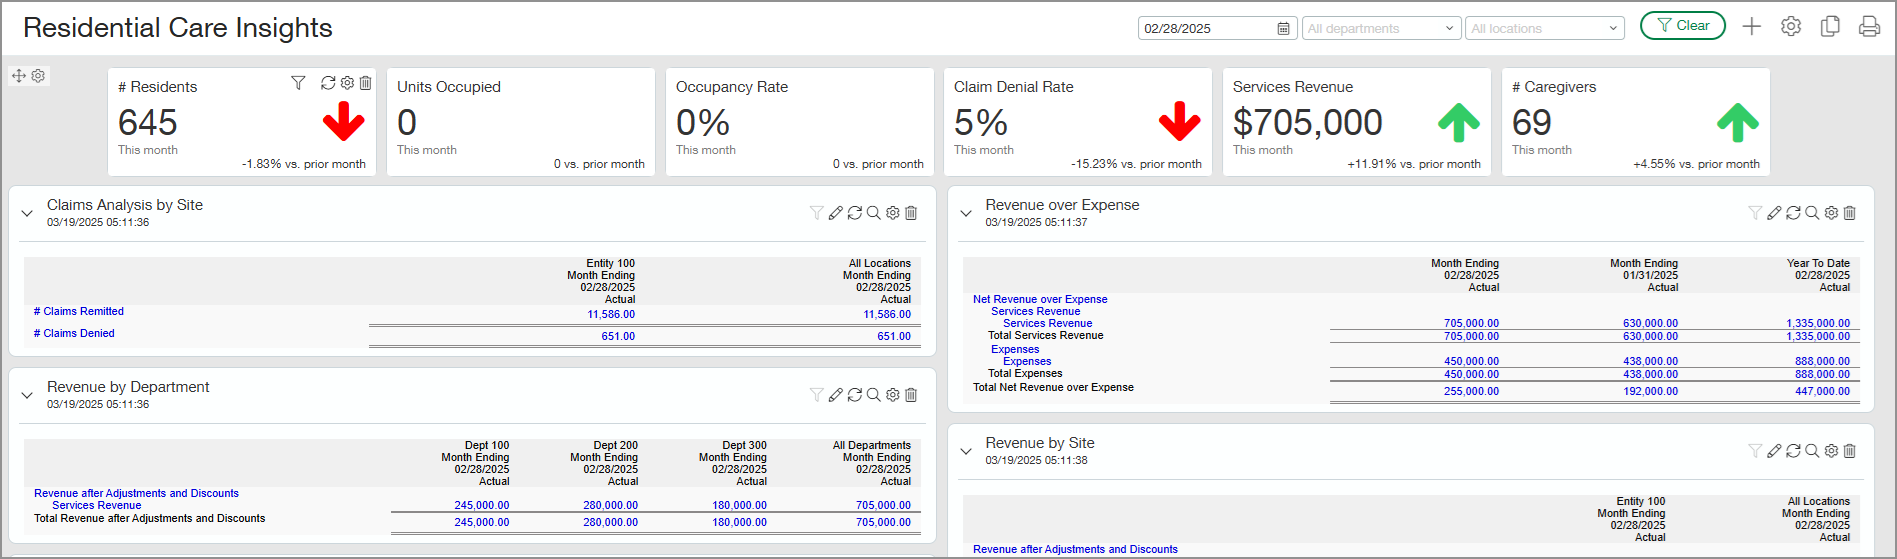Collapse the Revenue by Department panel
The width and height of the screenshot is (1897, 559).
[x=27, y=395]
